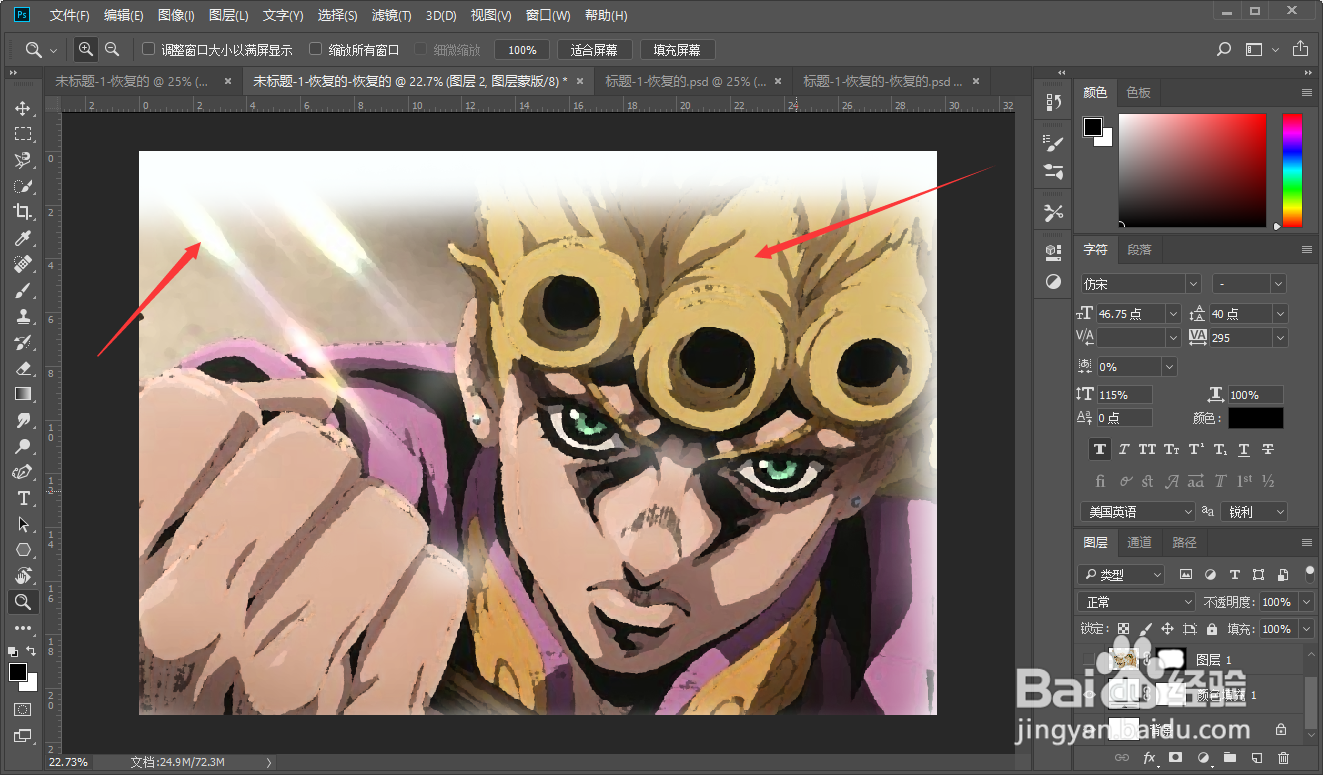
Task: Create a new group folder icon
Action: [1230, 758]
